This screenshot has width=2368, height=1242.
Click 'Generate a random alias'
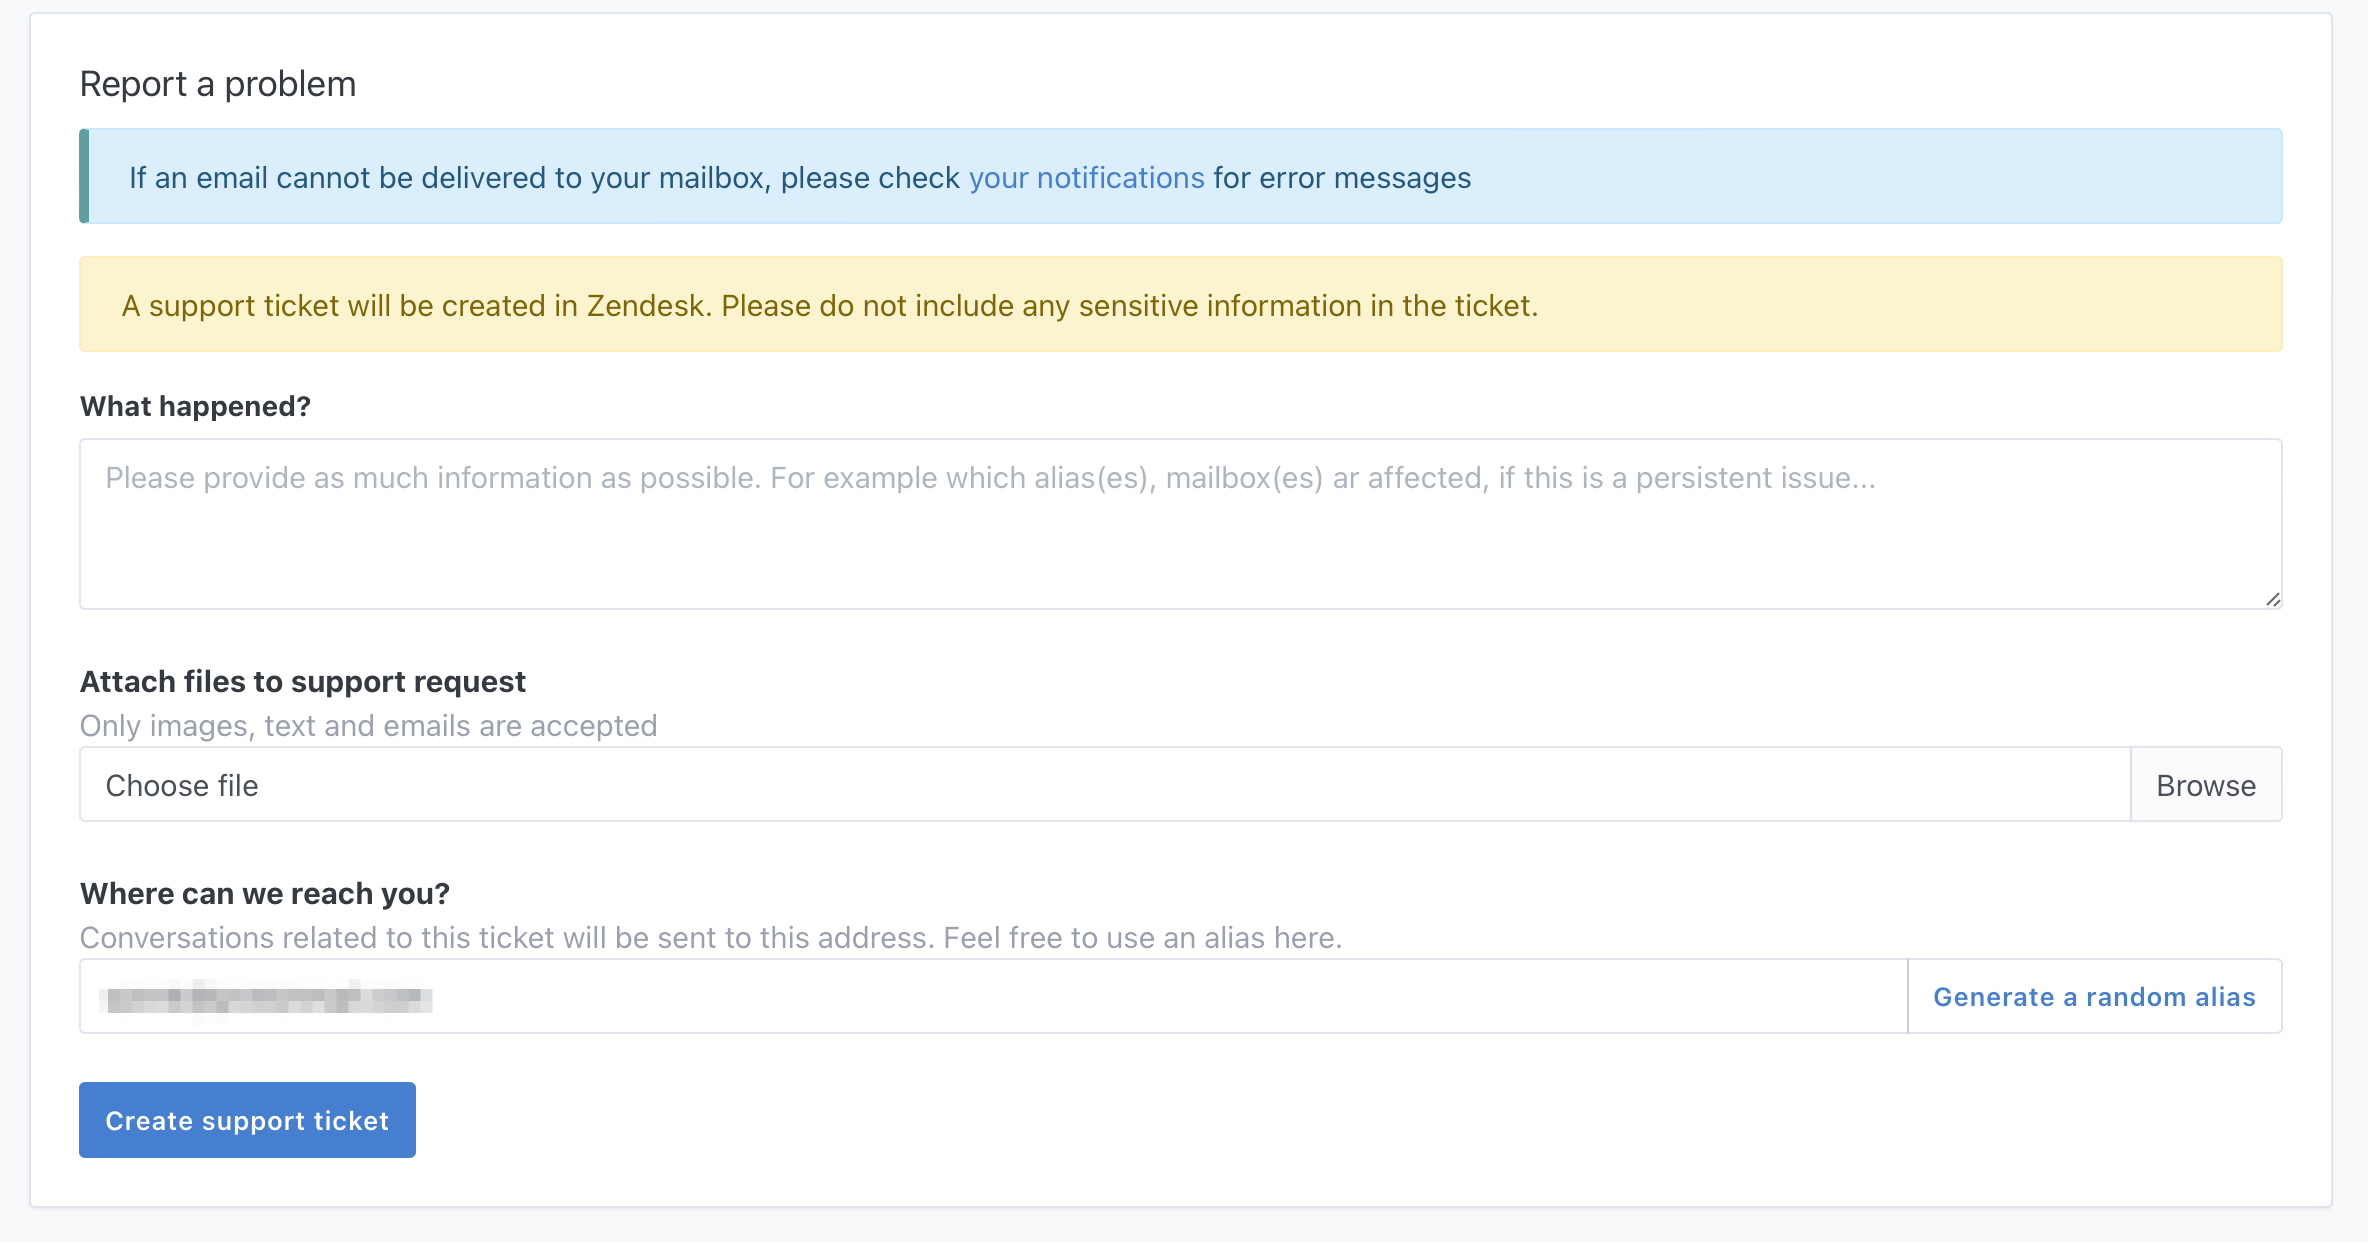click(x=2094, y=996)
